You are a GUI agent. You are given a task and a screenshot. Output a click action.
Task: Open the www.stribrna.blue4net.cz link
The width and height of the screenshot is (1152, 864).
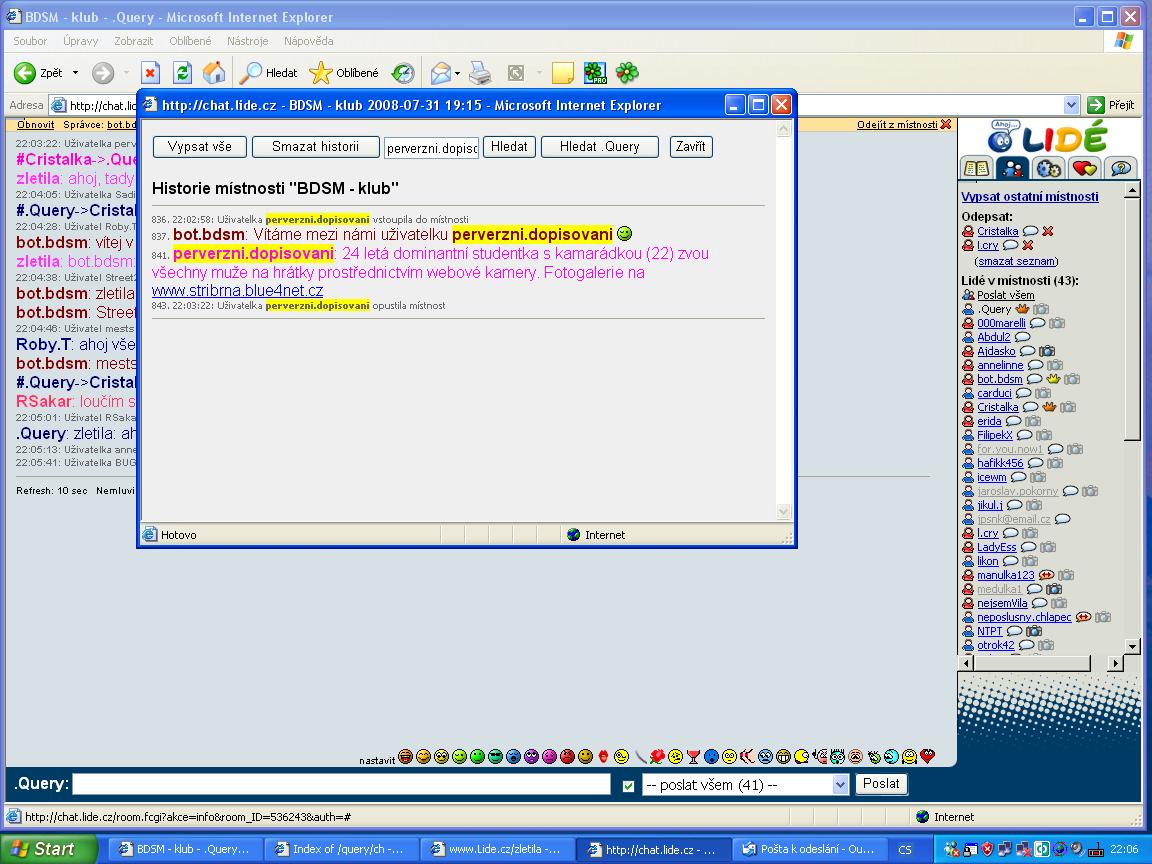pyautogui.click(x=237, y=291)
